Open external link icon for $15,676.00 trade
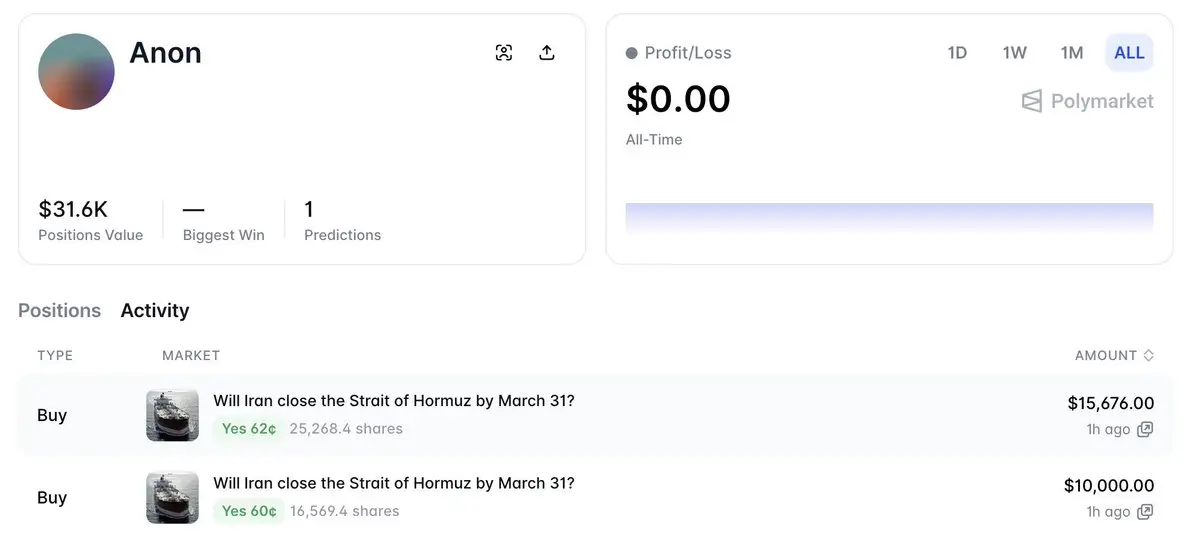 (1145, 429)
